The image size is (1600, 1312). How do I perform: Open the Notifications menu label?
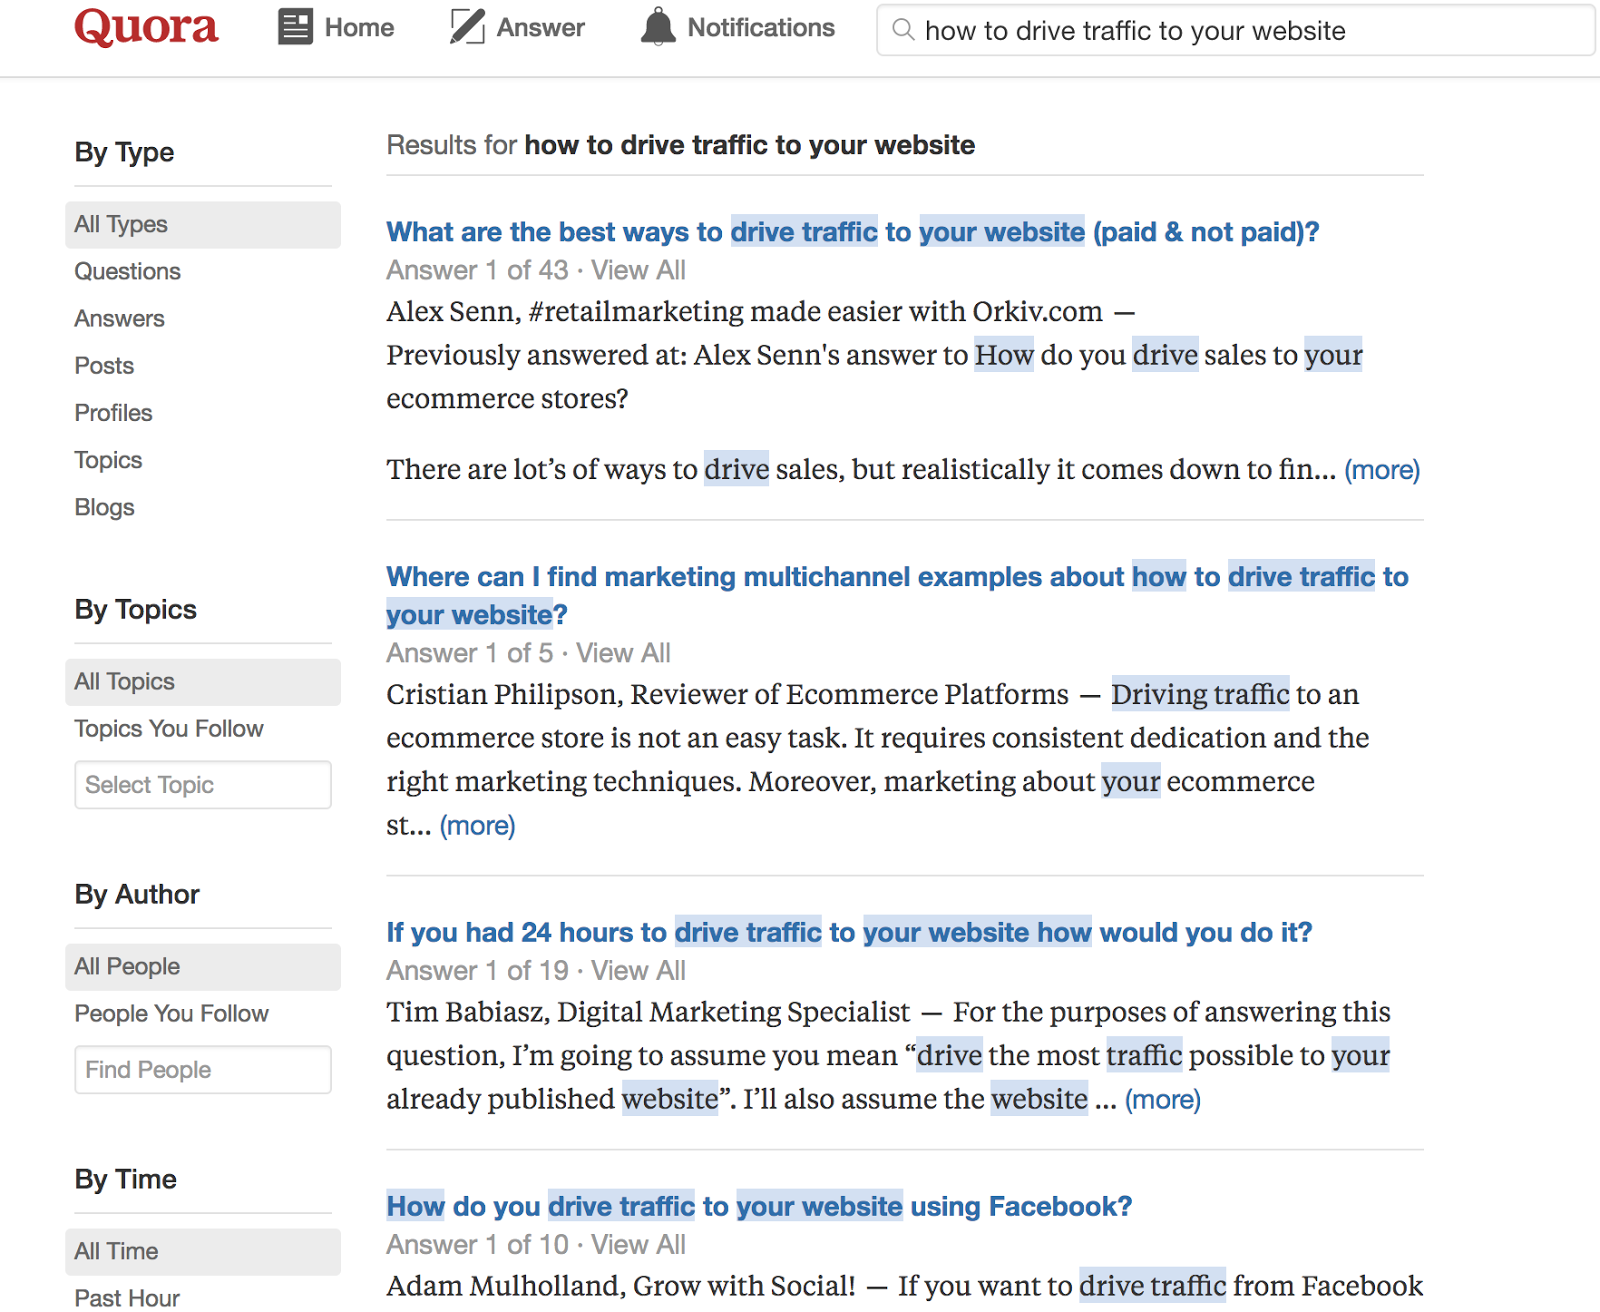pos(761,28)
